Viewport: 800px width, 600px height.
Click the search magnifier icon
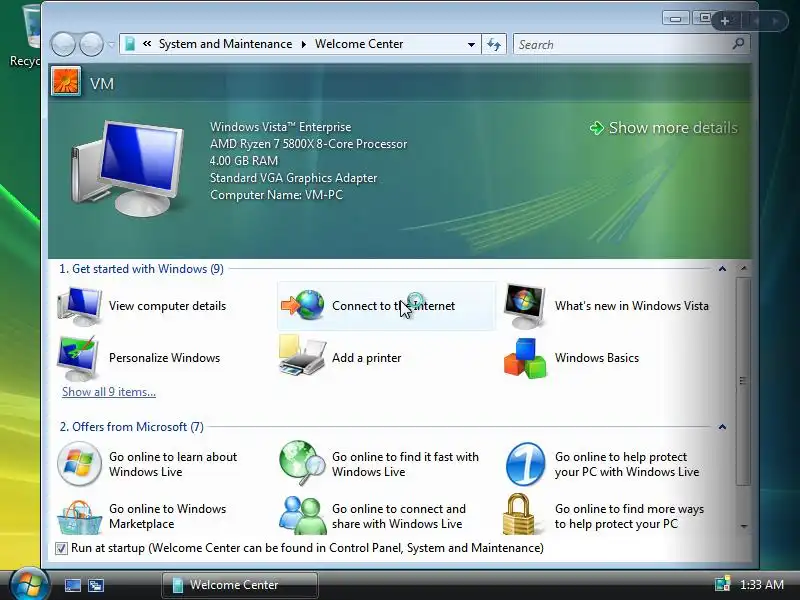click(738, 44)
